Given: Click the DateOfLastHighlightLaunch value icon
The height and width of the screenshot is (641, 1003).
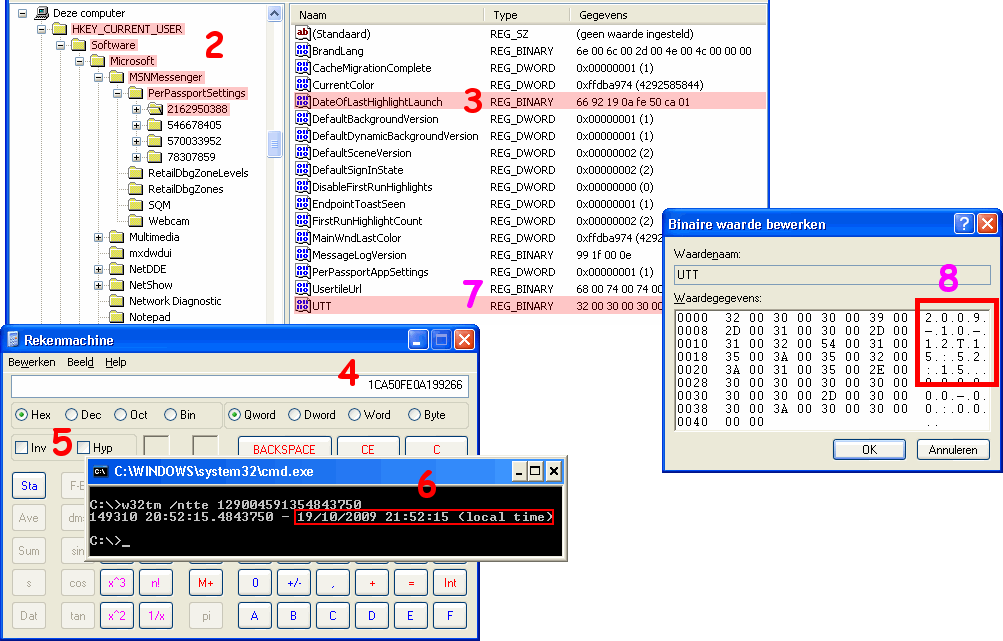Looking at the screenshot, I should pos(303,102).
